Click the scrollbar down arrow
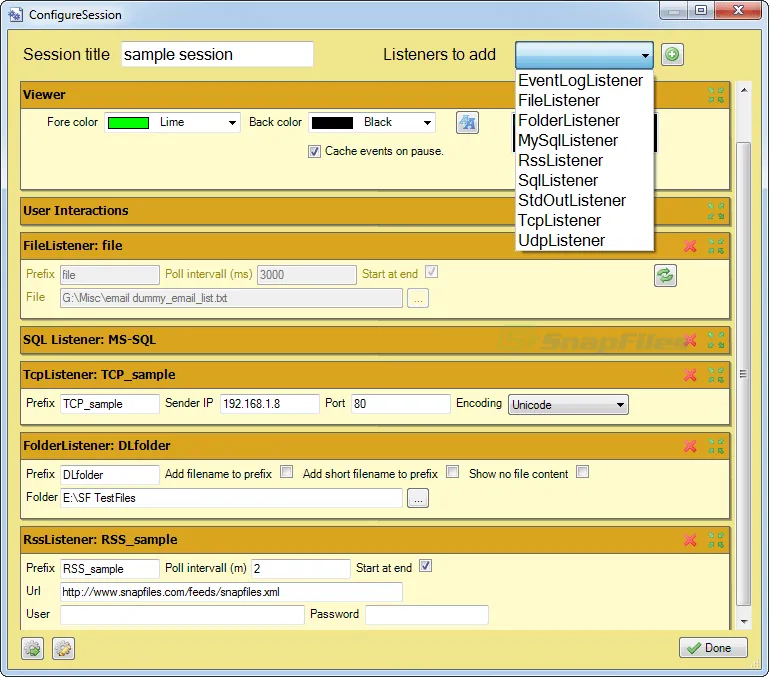This screenshot has height=677, width=769. click(x=744, y=622)
